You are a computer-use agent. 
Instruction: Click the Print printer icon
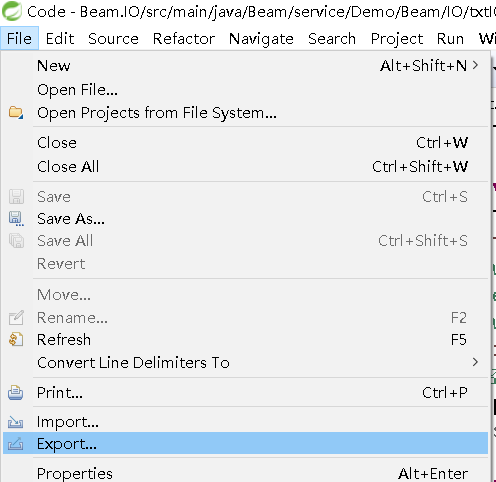tap(16, 393)
